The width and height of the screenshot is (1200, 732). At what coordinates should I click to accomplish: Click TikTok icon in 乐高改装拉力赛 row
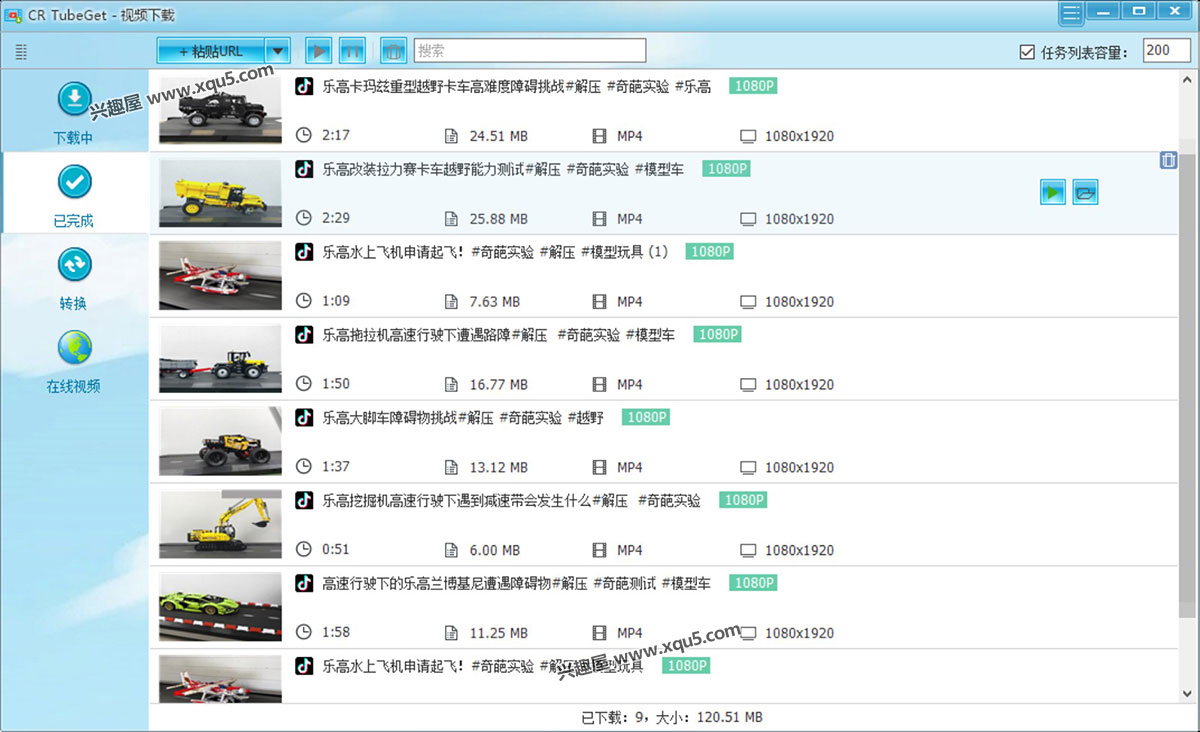pyautogui.click(x=304, y=169)
